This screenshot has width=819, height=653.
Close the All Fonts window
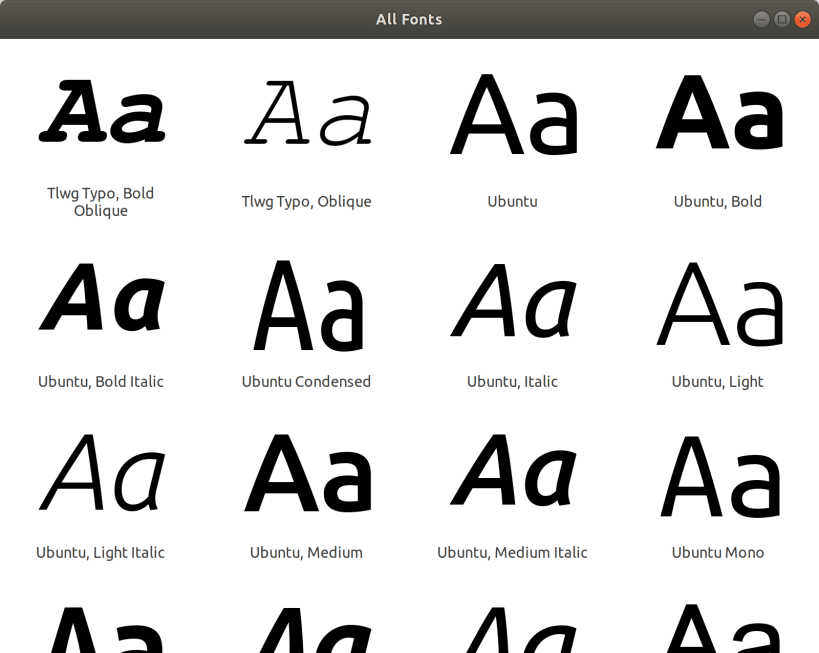[x=802, y=19]
